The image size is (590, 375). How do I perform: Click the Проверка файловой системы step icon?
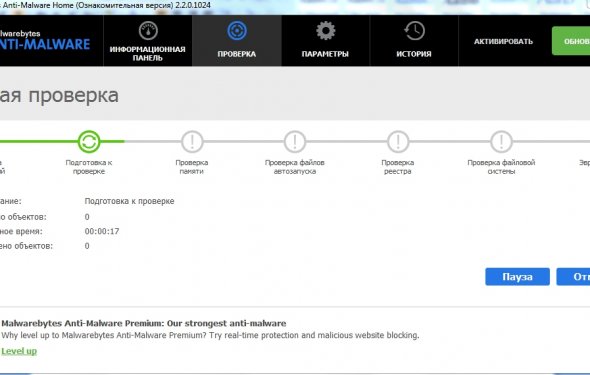tap(501, 141)
